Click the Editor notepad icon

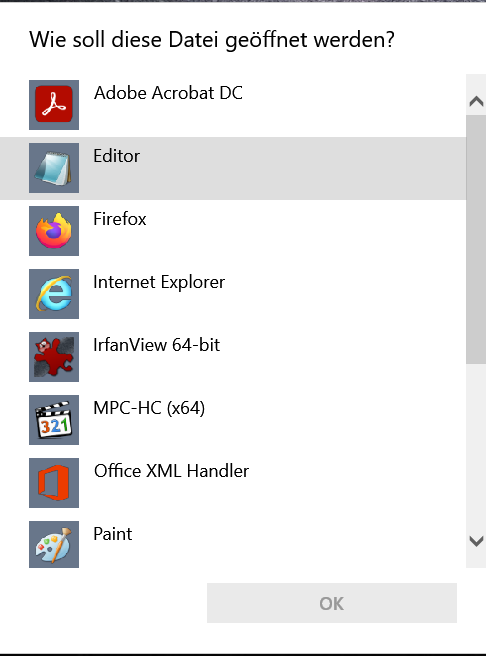point(54,168)
